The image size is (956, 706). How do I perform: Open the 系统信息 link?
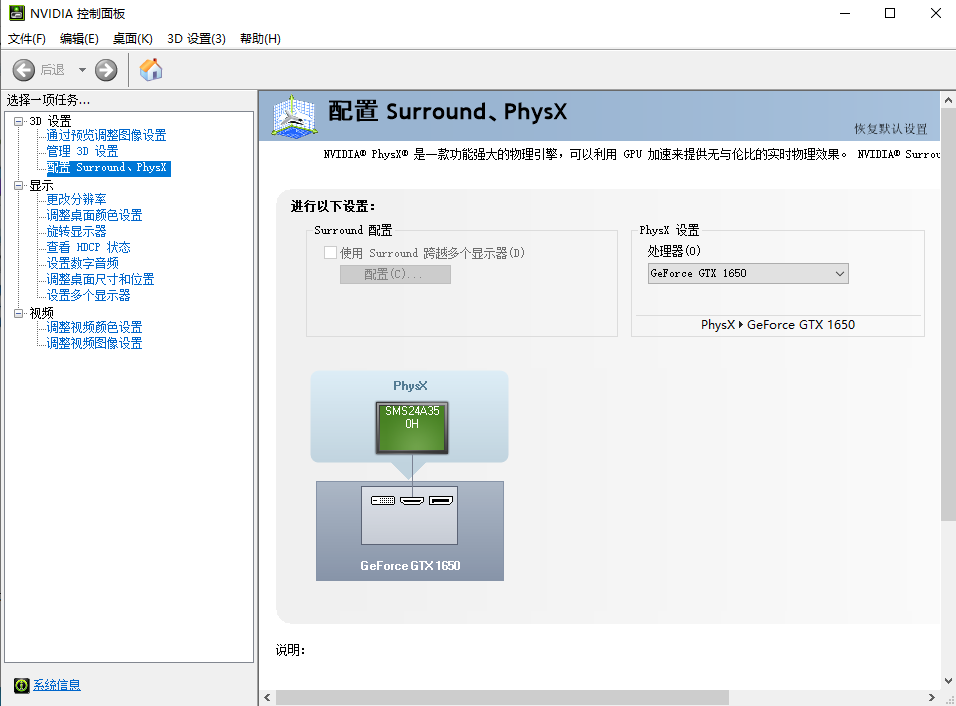[x=57, y=685]
